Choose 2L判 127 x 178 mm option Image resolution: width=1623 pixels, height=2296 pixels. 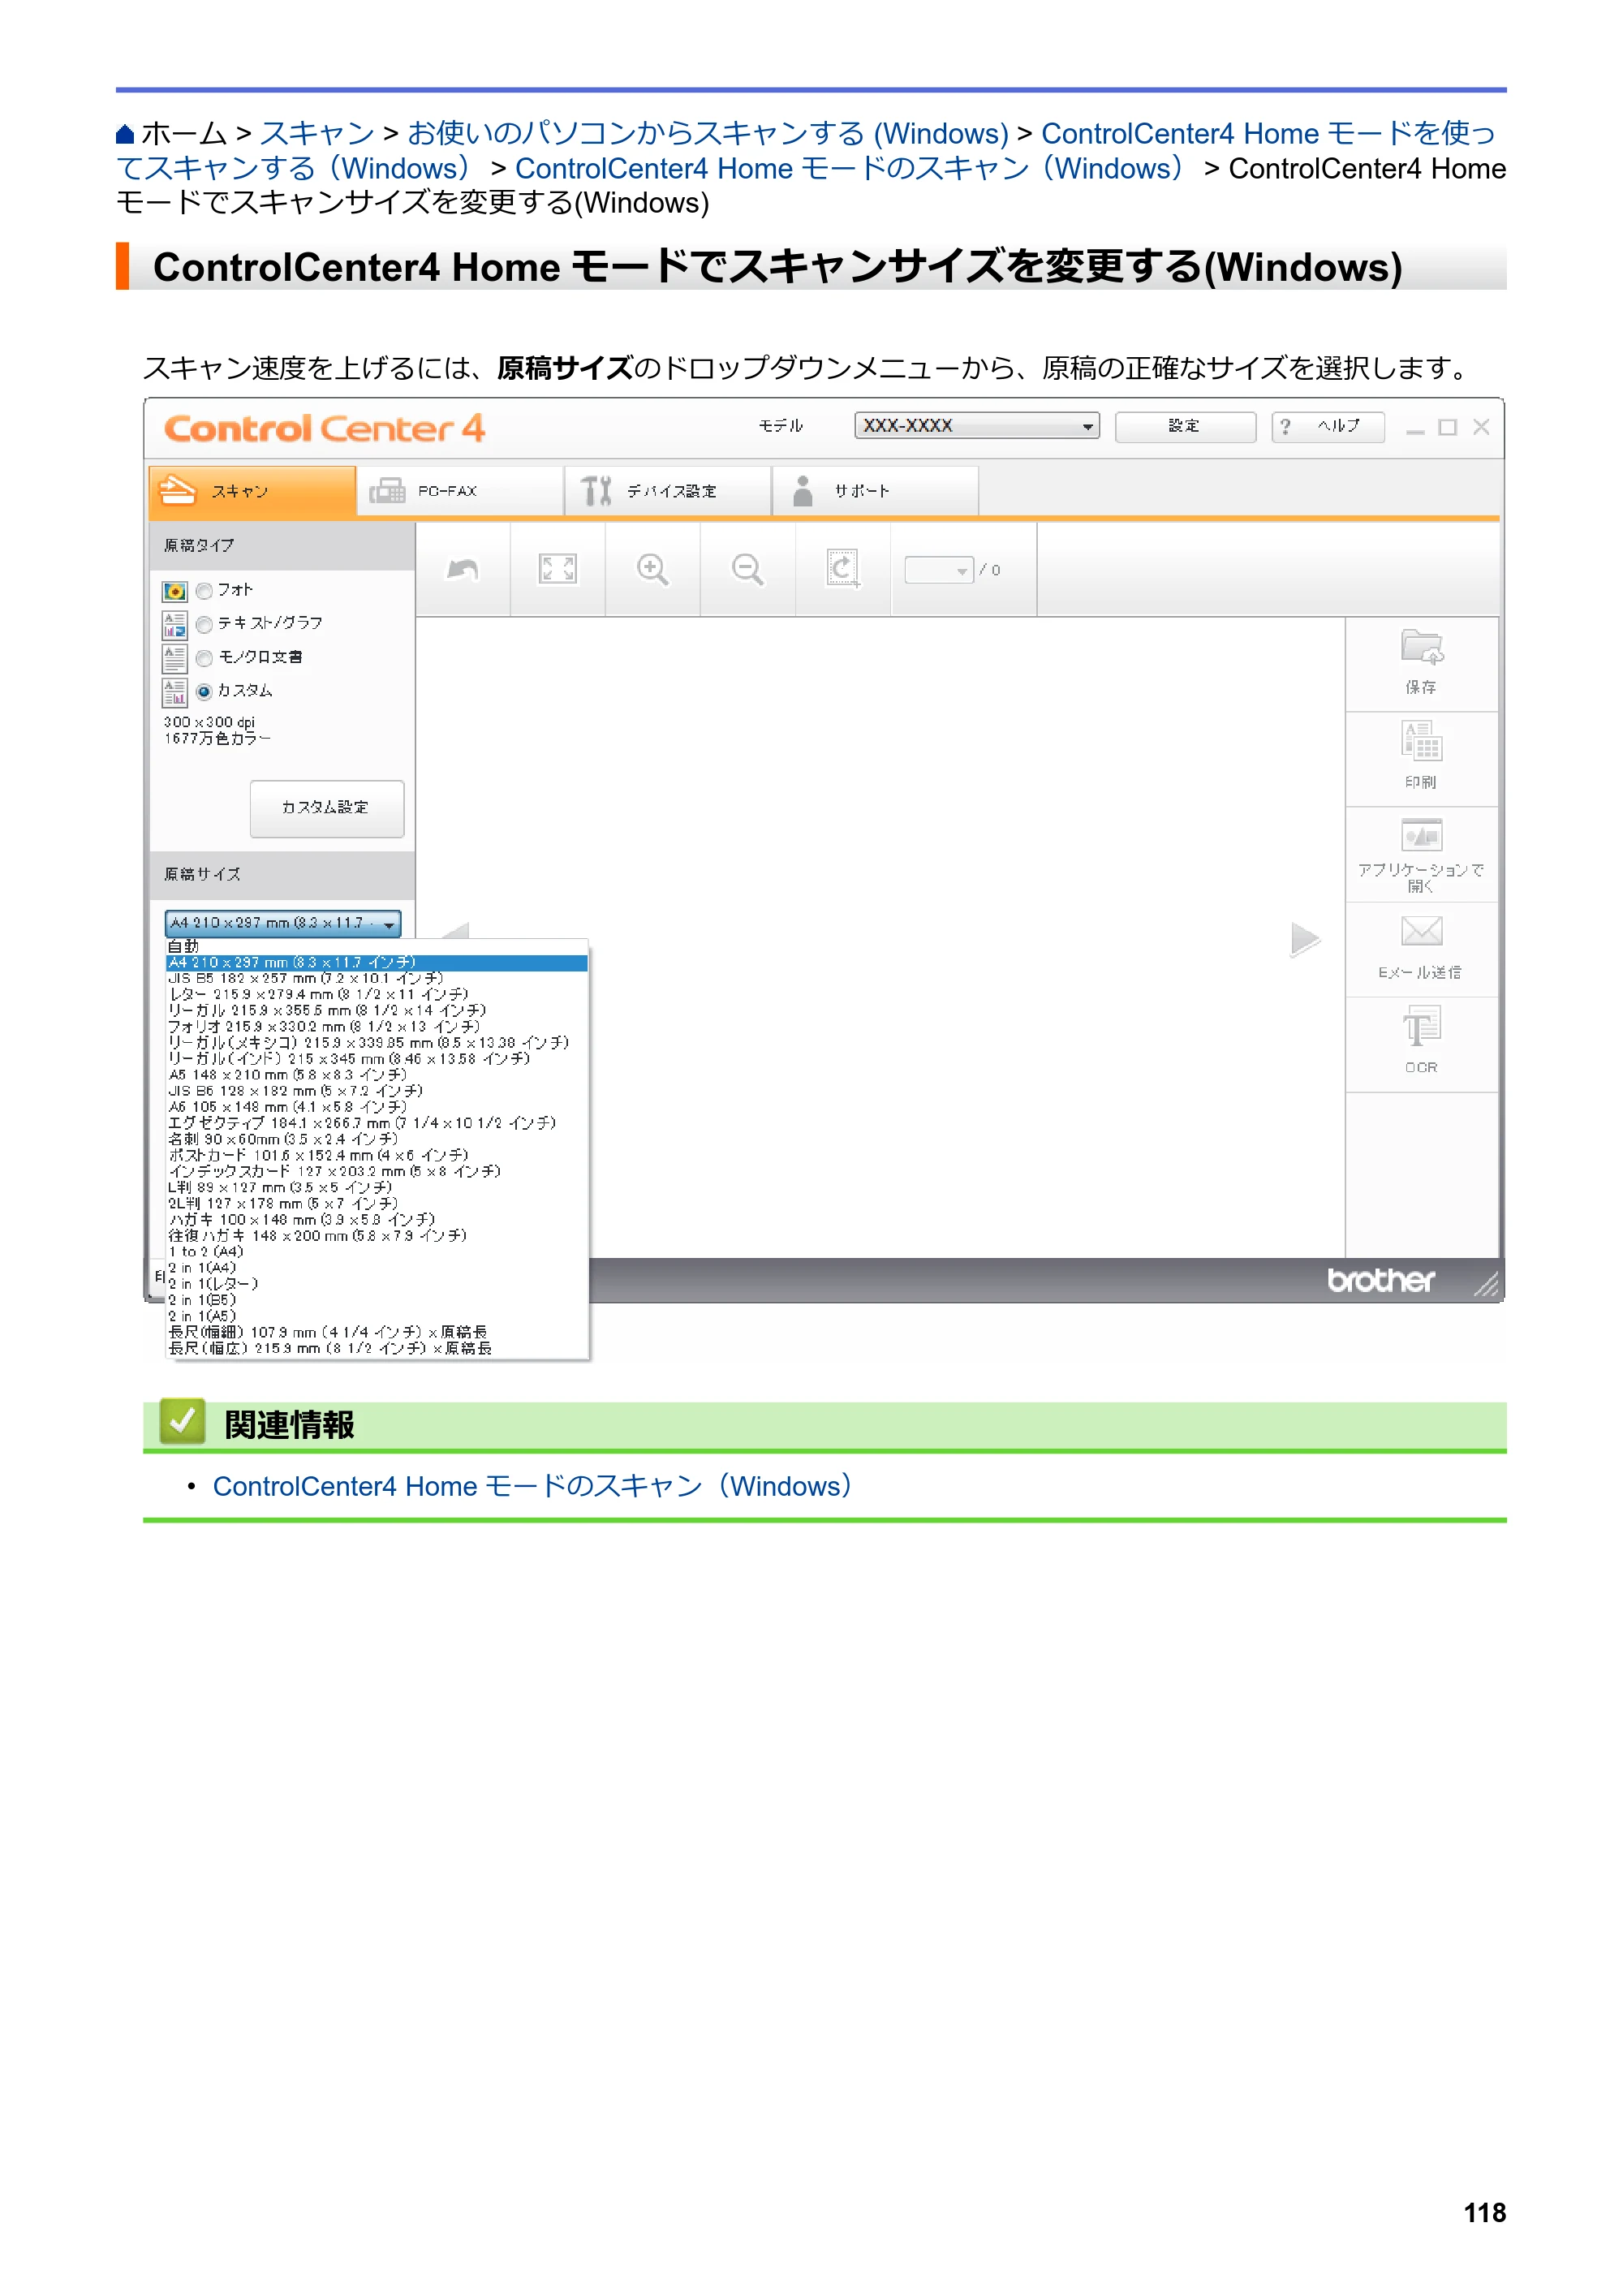coord(376,1204)
